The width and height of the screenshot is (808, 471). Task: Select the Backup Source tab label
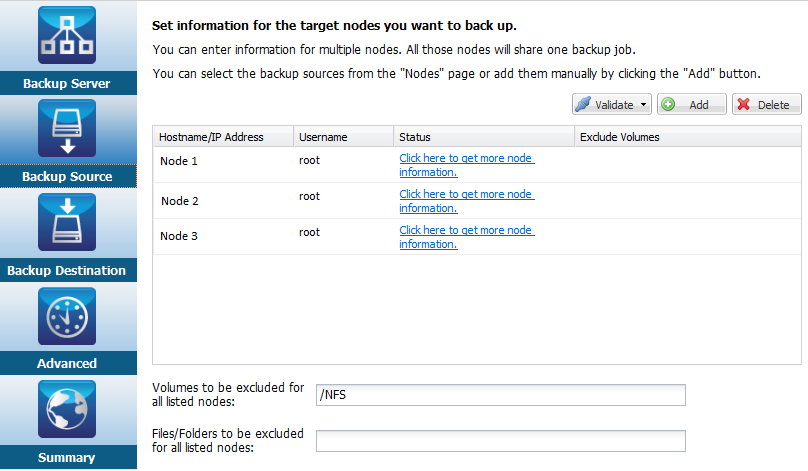[67, 177]
